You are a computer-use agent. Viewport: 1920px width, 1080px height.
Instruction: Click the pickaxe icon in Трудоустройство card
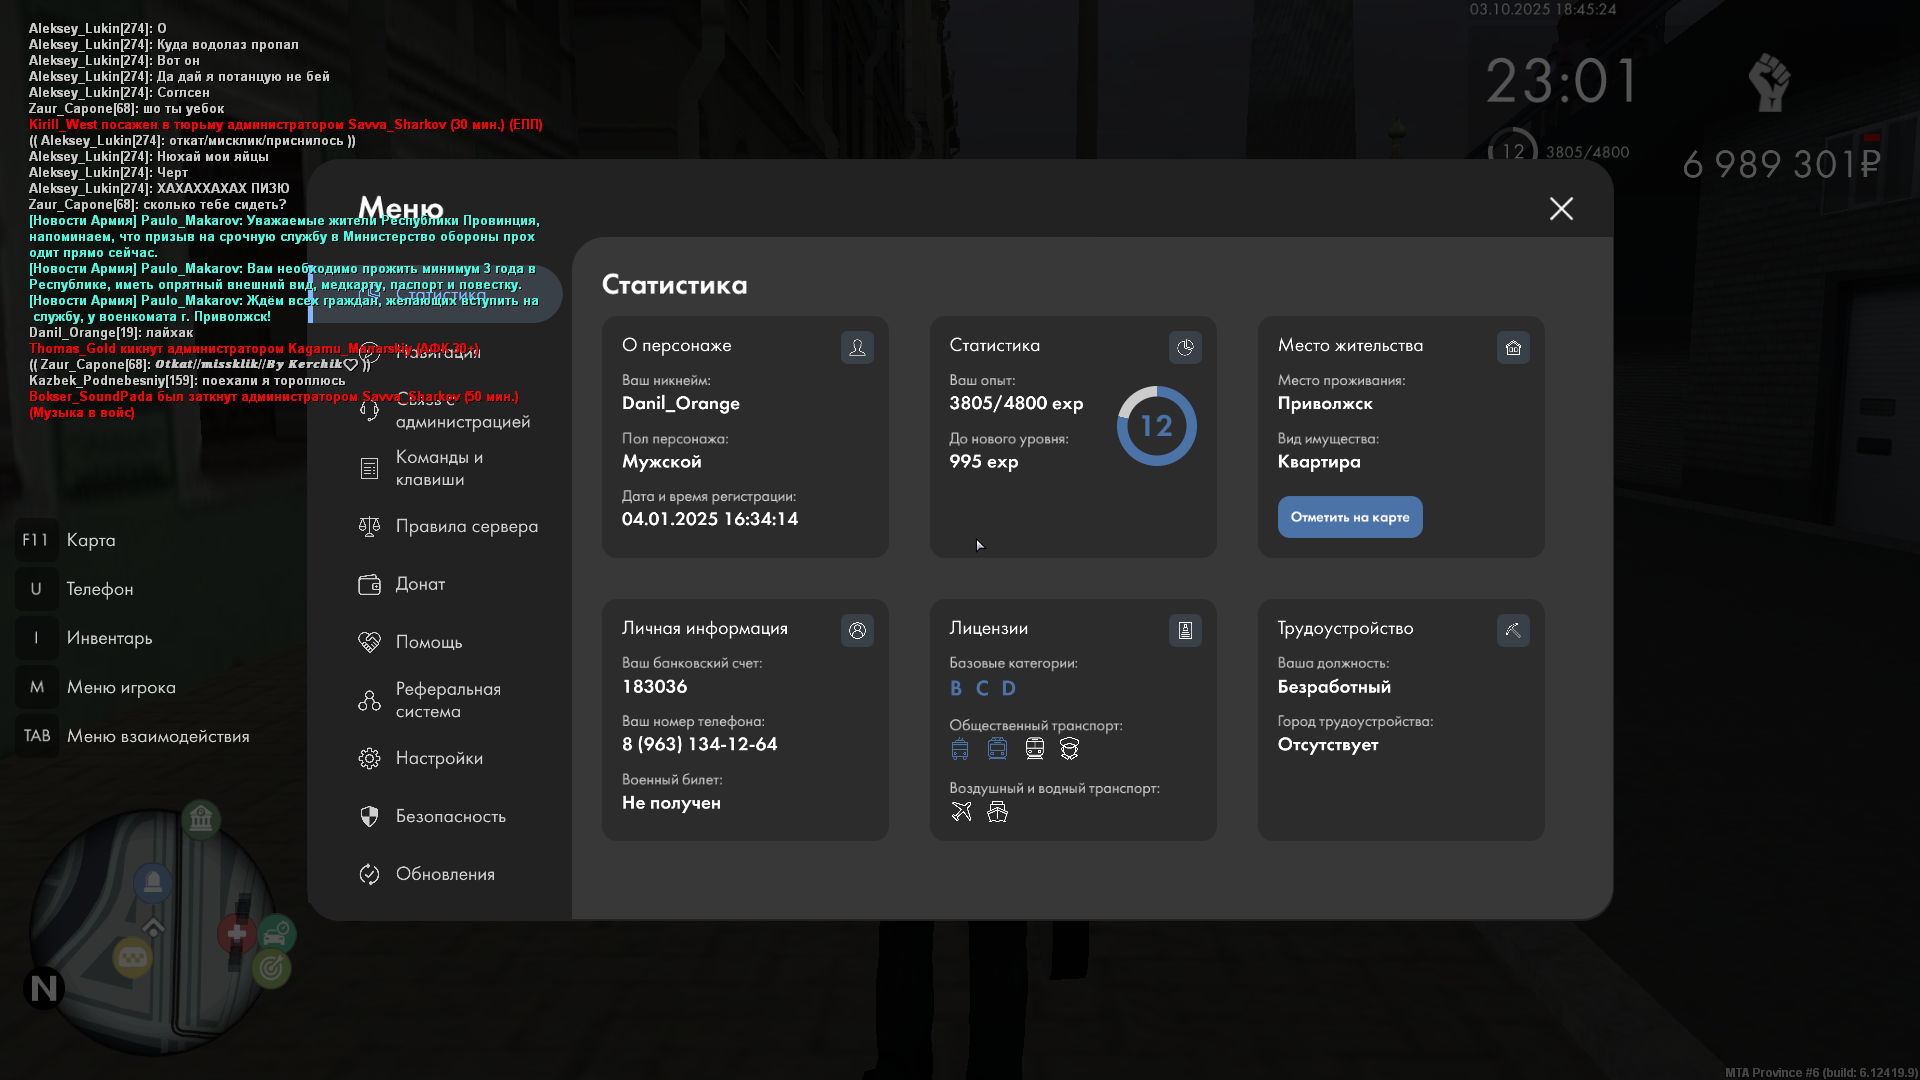click(x=1513, y=630)
